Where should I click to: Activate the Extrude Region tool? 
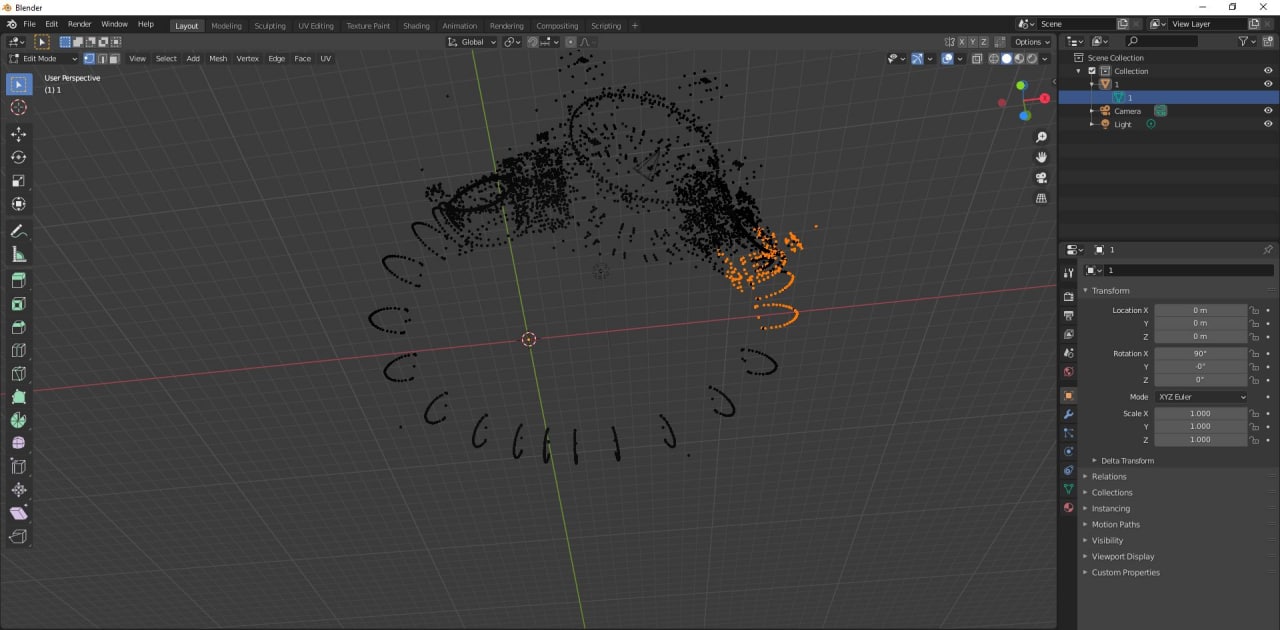click(x=18, y=281)
